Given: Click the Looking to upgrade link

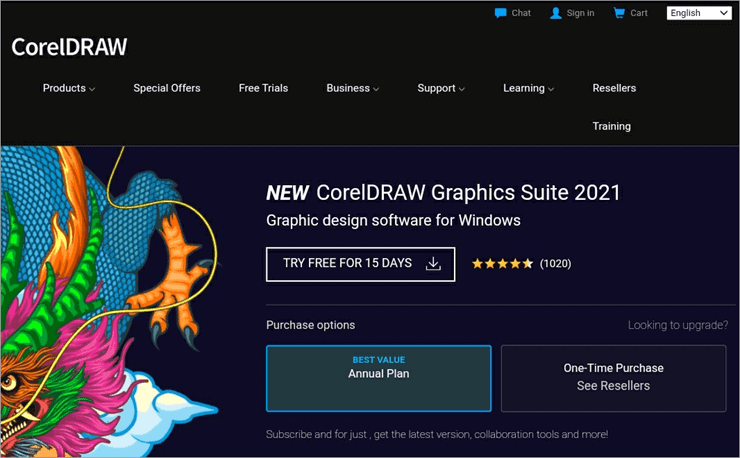Looking at the screenshot, I should click(x=677, y=325).
